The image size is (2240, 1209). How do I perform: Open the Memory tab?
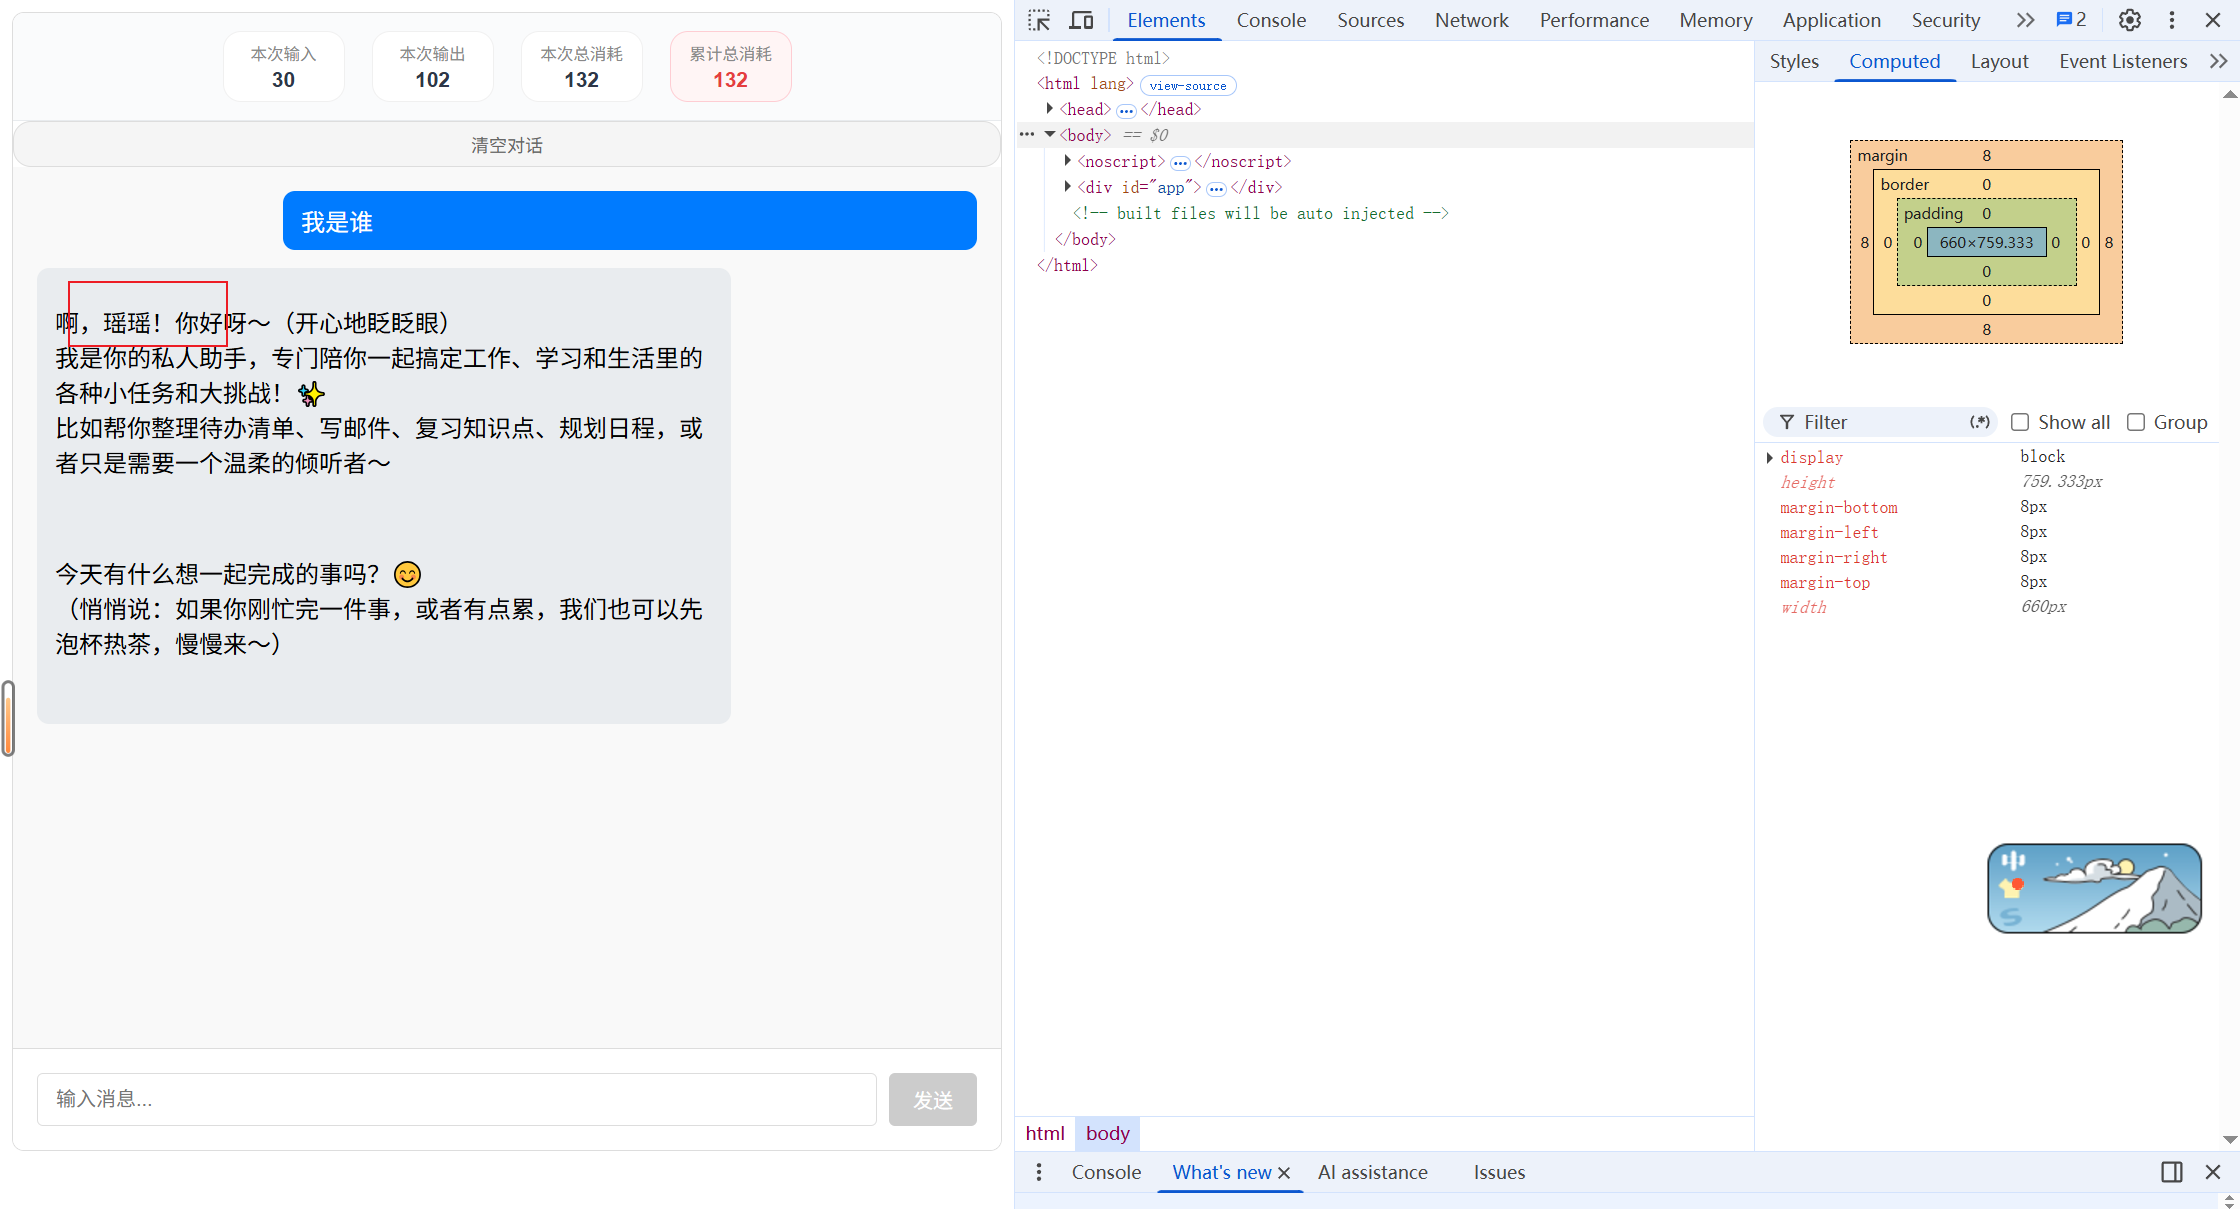[1715, 20]
